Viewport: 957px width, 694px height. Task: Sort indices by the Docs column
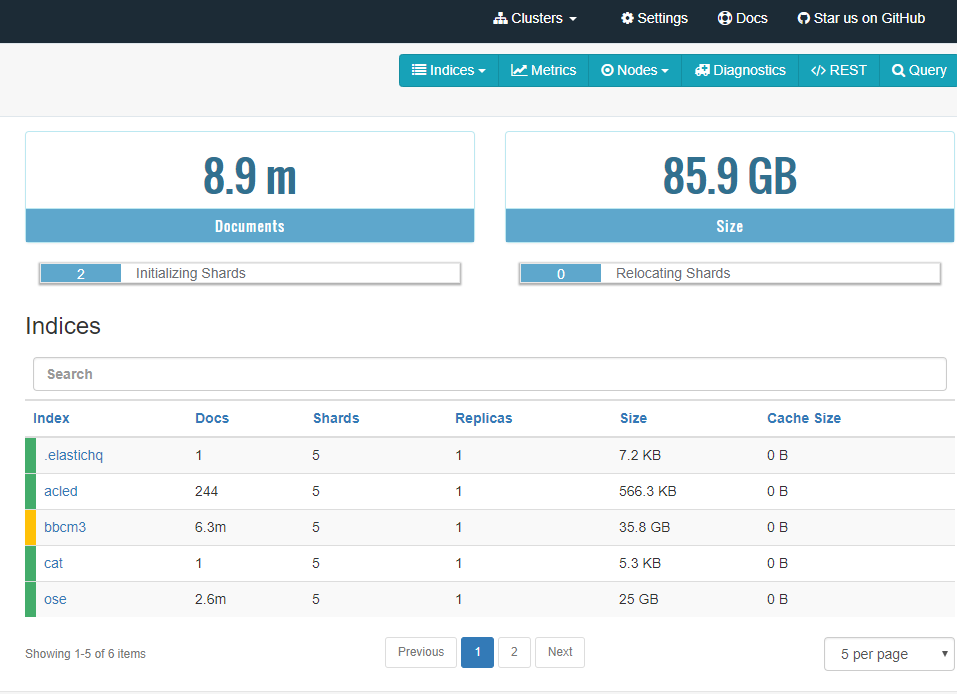(212, 418)
